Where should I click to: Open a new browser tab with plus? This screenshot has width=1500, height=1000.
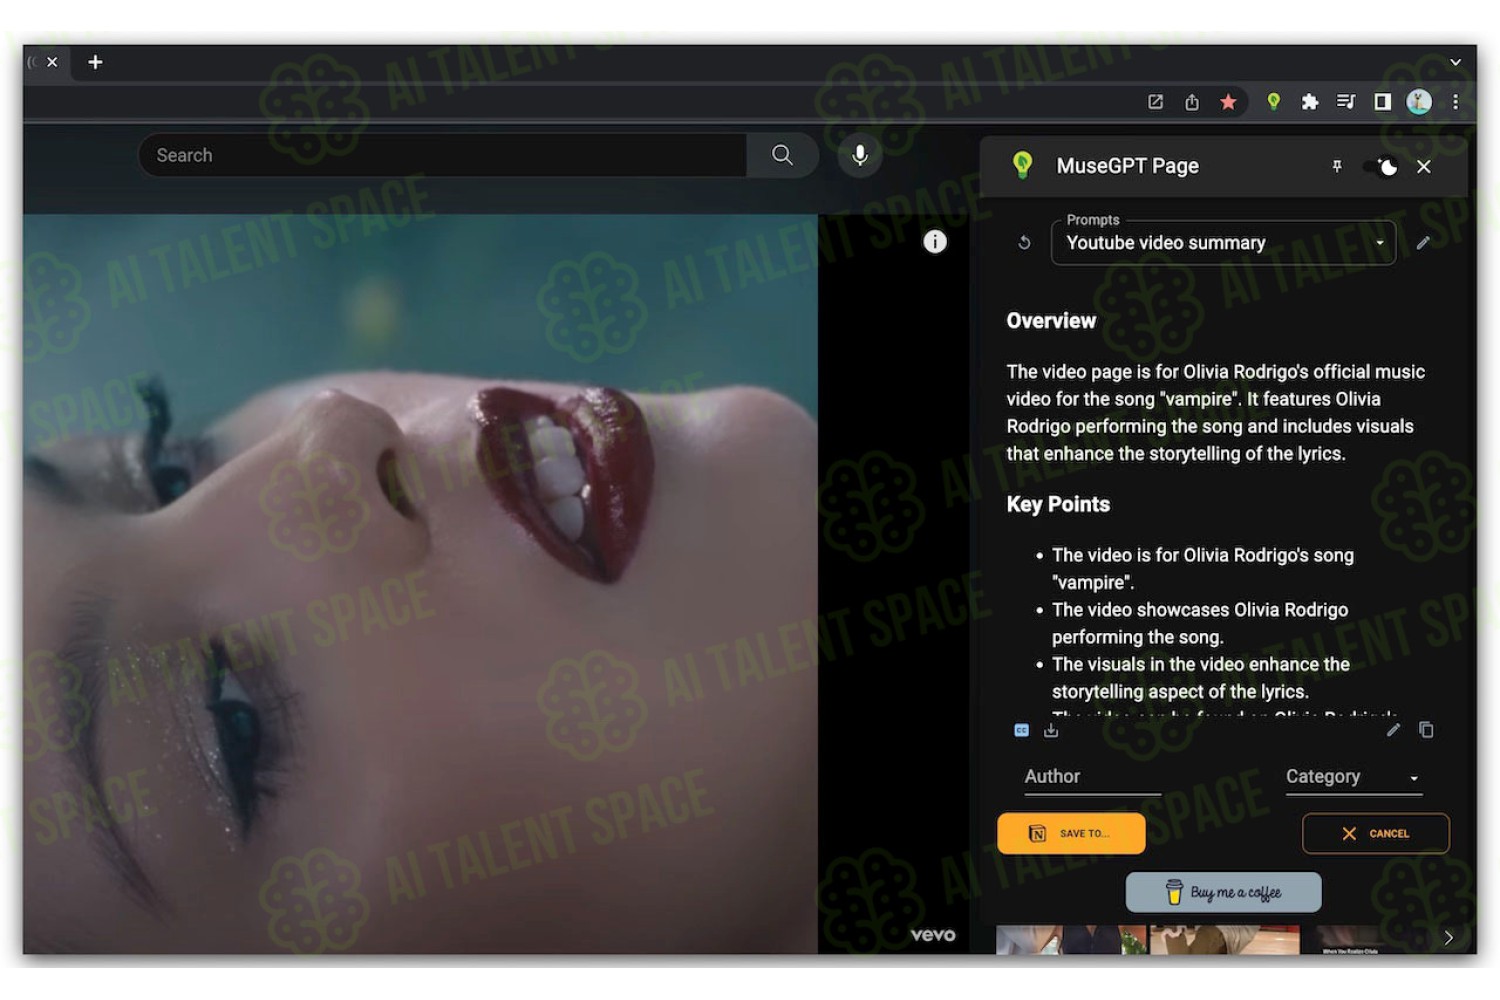point(95,62)
